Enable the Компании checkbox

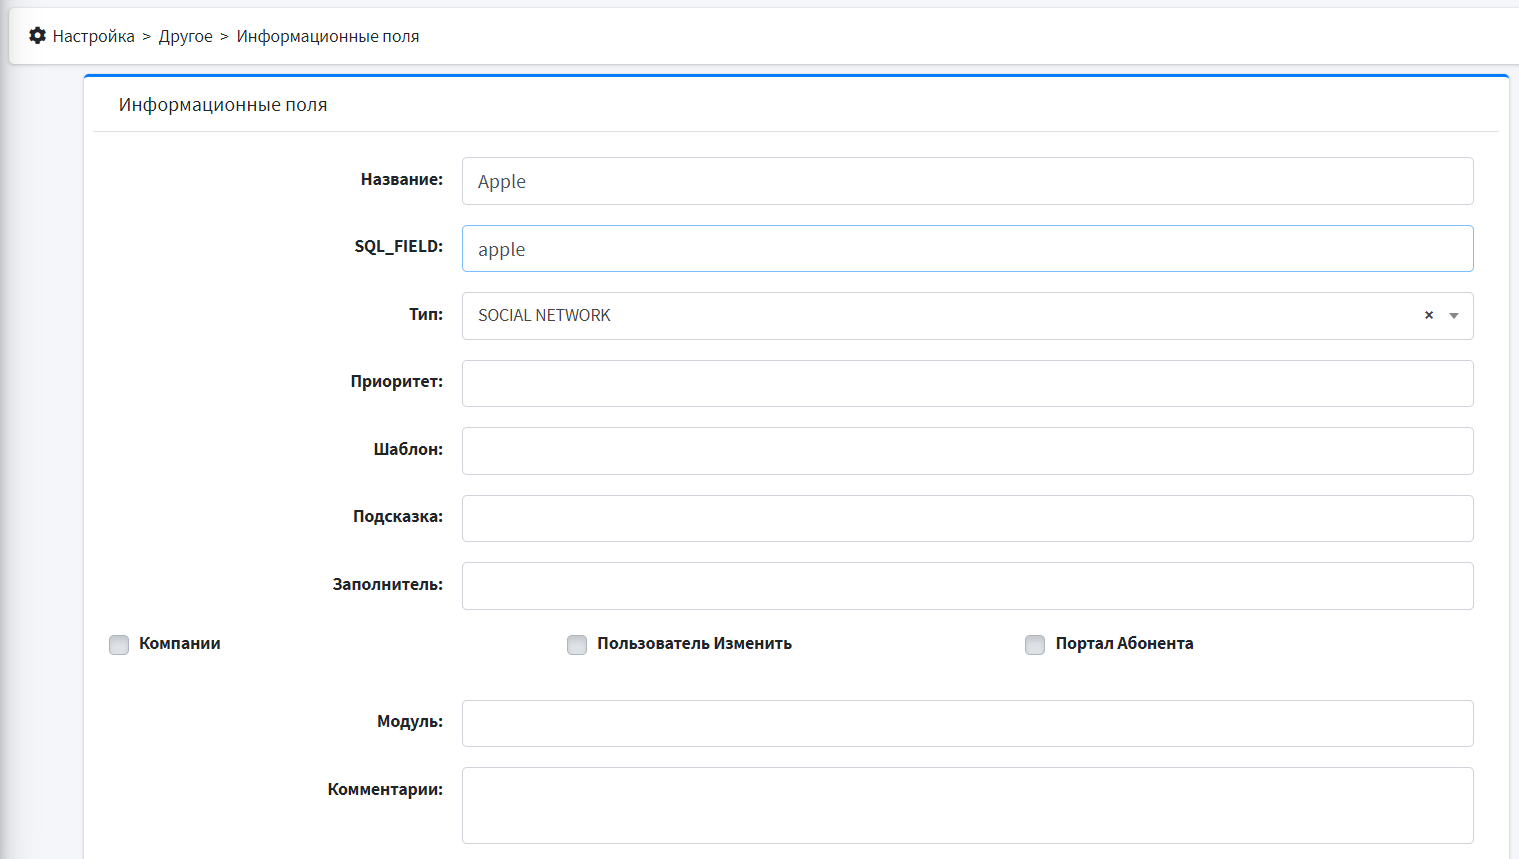[119, 645]
